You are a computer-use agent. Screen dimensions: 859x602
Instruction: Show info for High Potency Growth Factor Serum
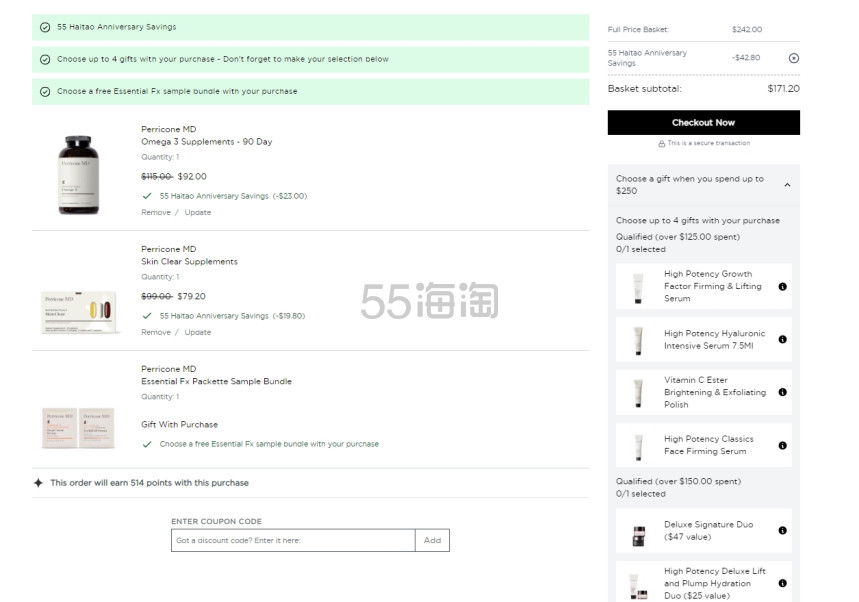782,286
